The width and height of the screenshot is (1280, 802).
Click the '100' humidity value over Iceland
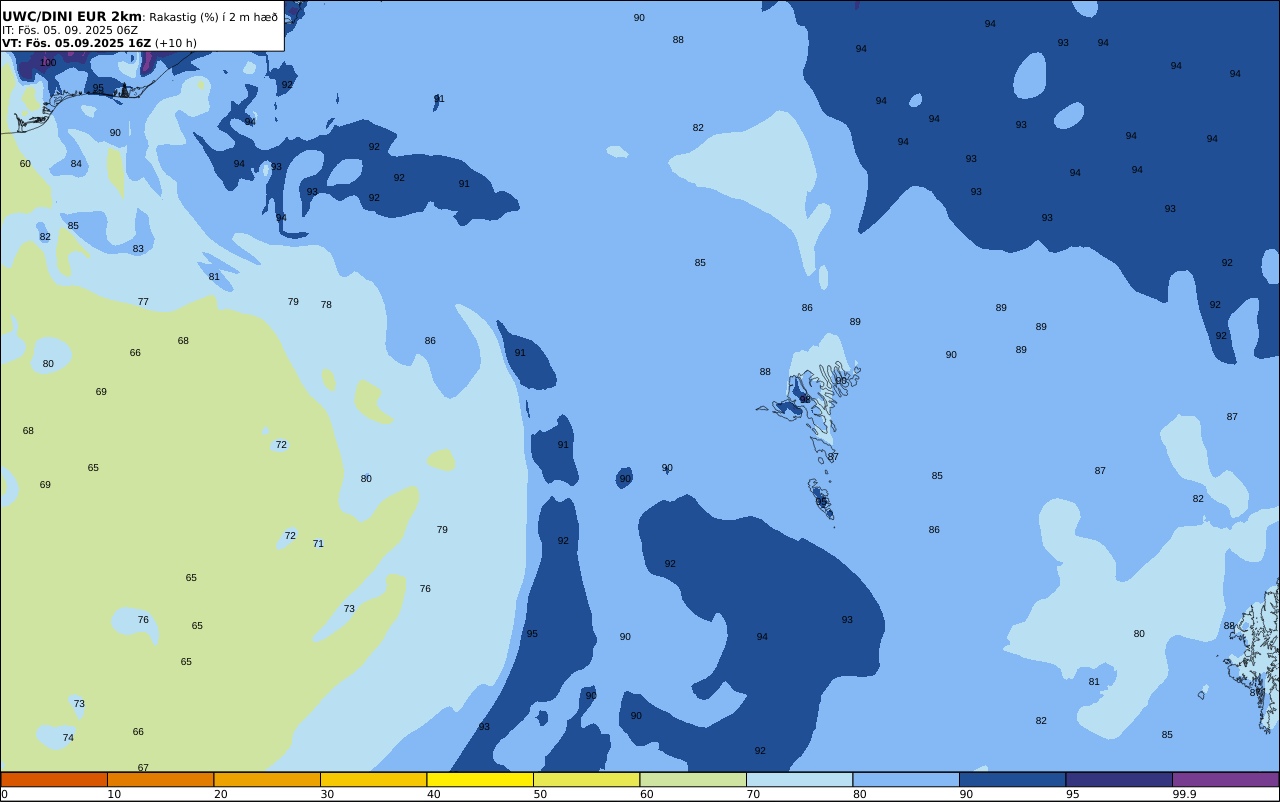[x=48, y=63]
